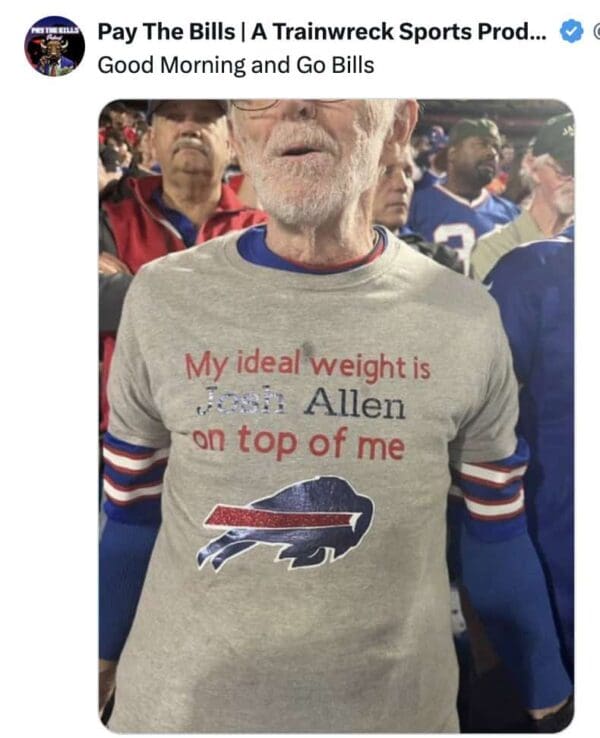Click the truncated handle beside the verified badge
Screen dimensions: 600x738
(x=595, y=32)
